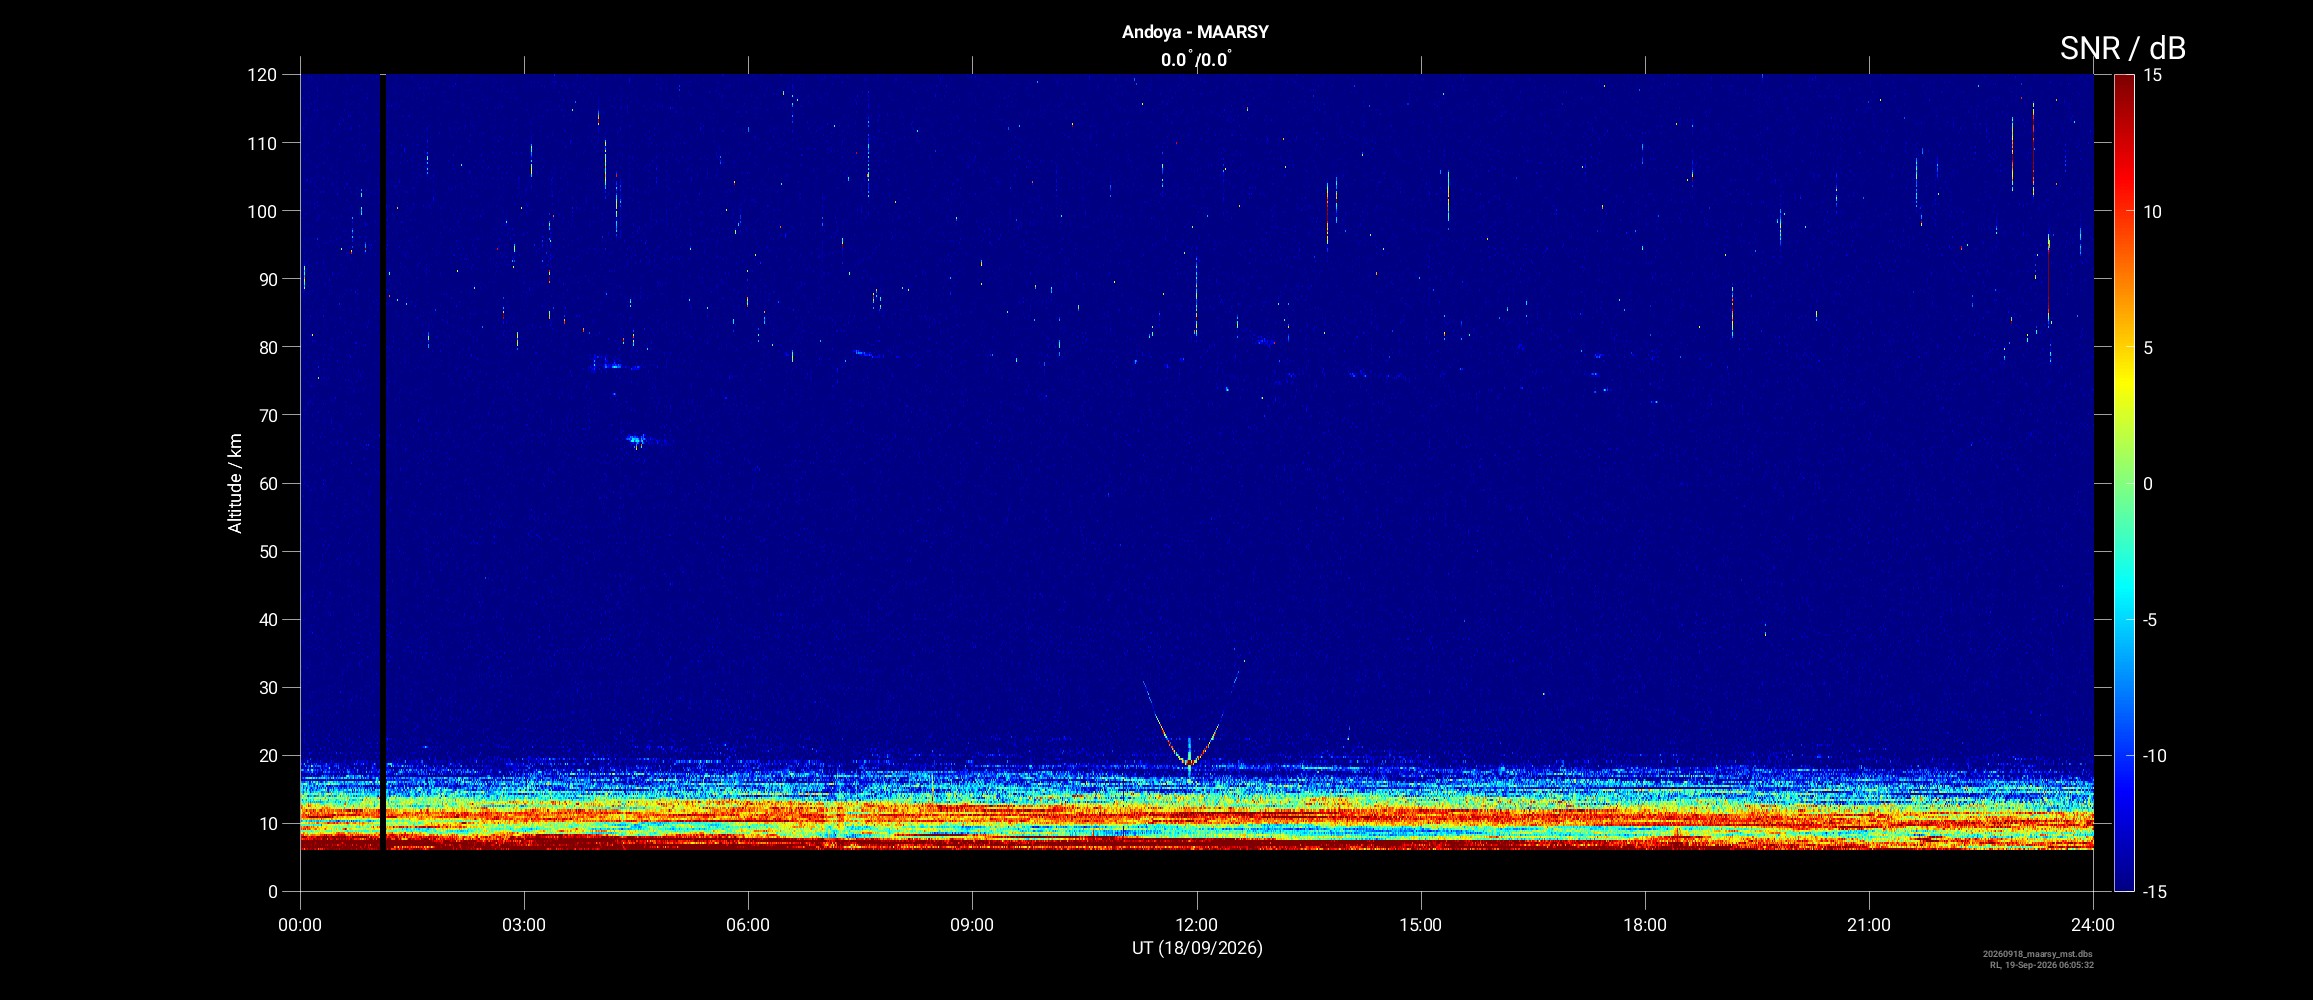Click the "60" altitude tick label

(x=268, y=483)
